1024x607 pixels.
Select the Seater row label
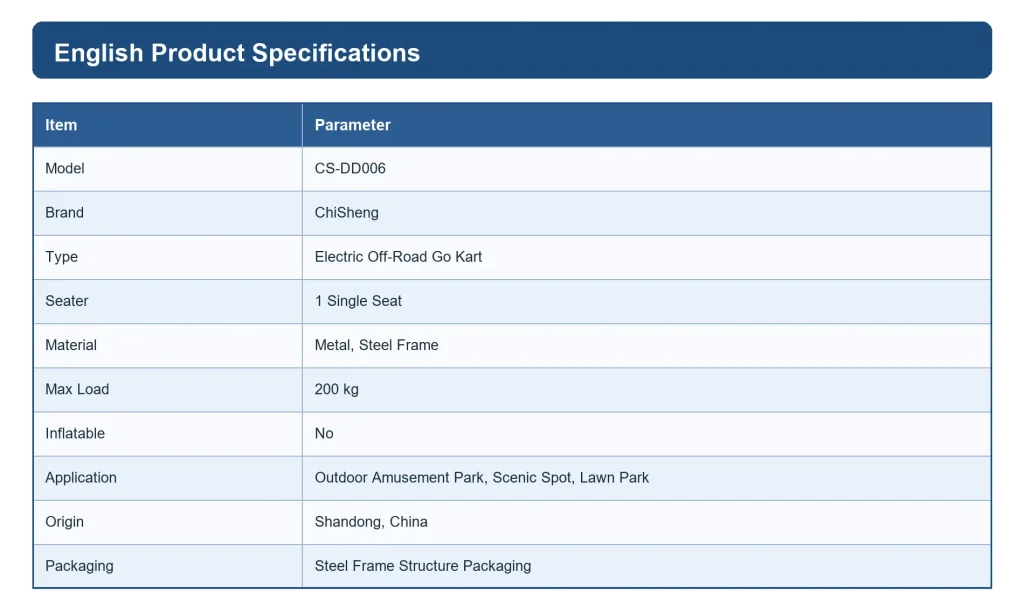coord(67,301)
